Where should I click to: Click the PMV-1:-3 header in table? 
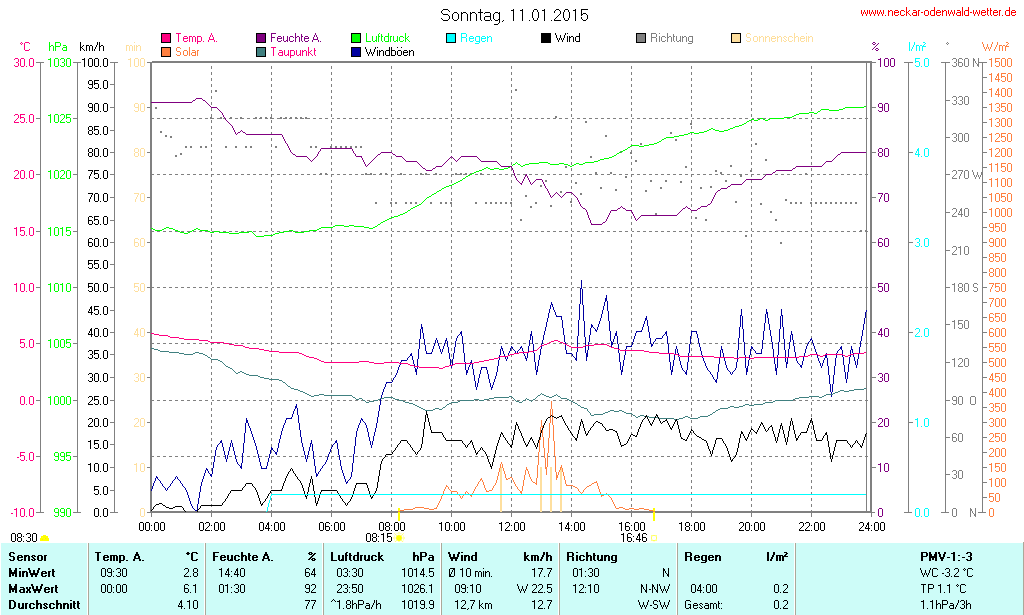pyautogui.click(x=948, y=556)
